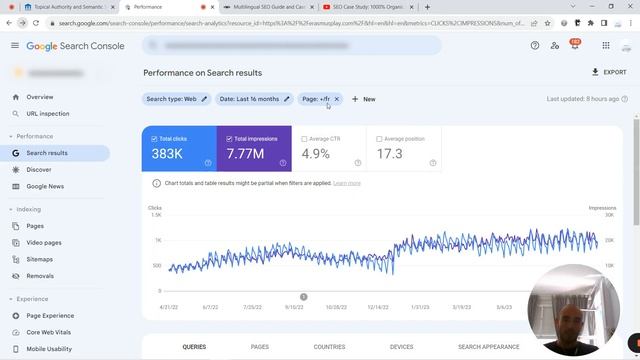The height and width of the screenshot is (360, 640).
Task: Click the page vertical scrollbar
Action: [x=636, y=171]
